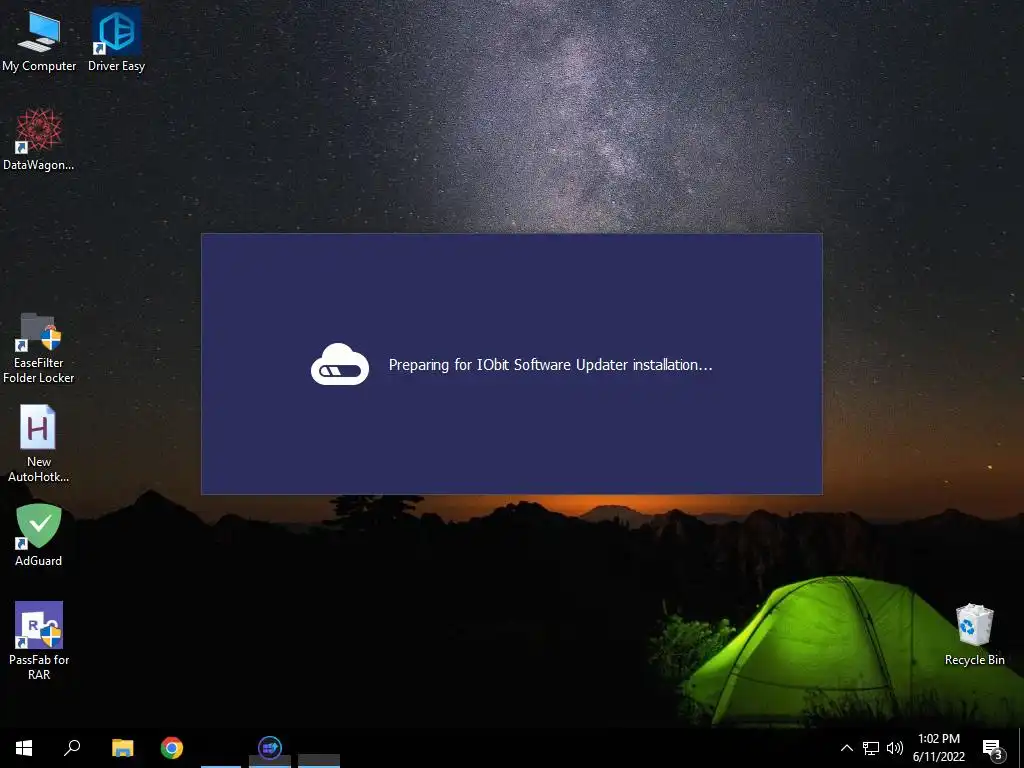Screen dimensions: 1024x768
Task: Select AdGuard desktop shortcut
Action: pos(39,535)
